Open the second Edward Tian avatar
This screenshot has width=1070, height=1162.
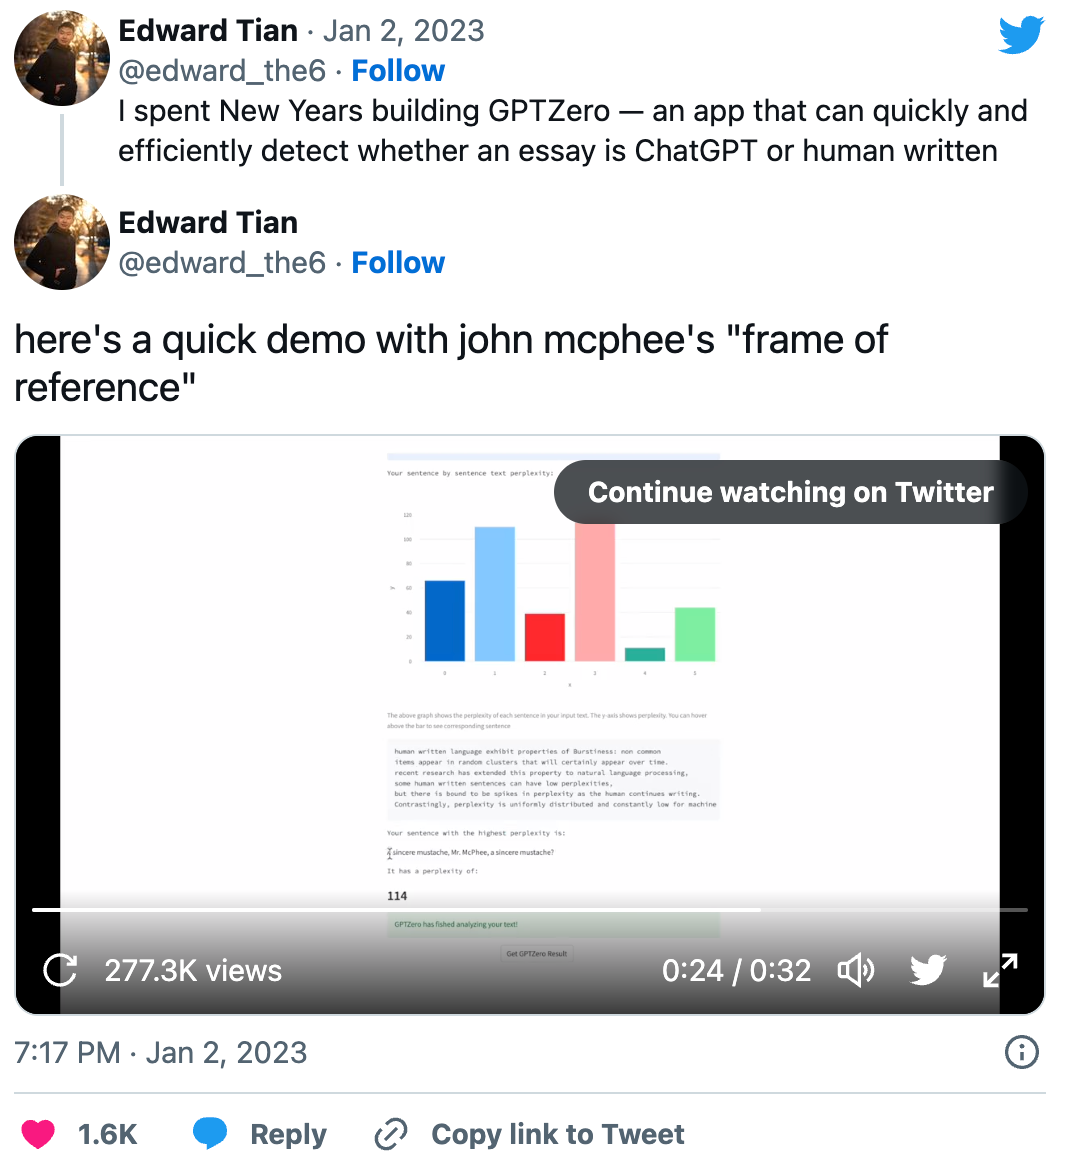(62, 242)
